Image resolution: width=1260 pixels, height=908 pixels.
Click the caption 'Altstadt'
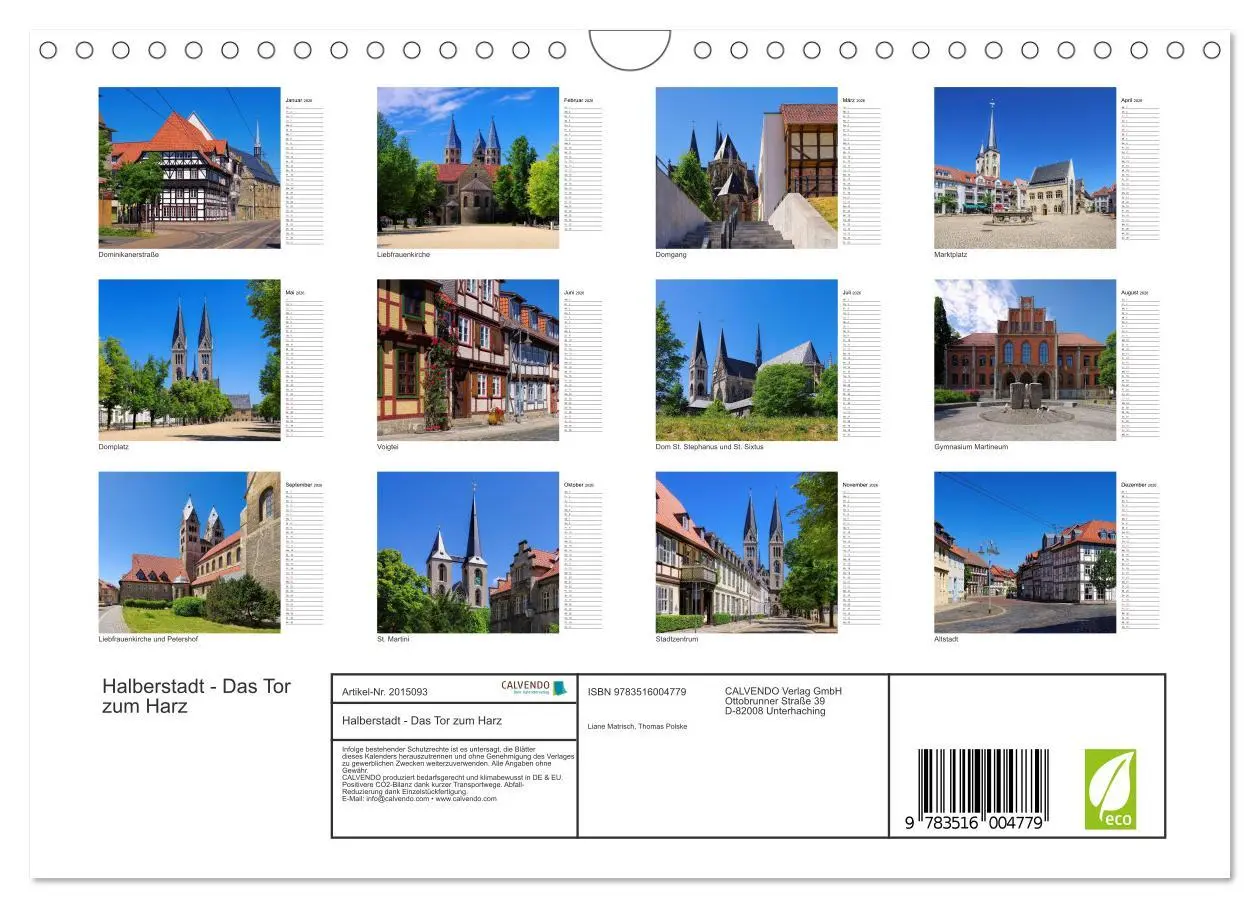pyautogui.click(x=946, y=639)
